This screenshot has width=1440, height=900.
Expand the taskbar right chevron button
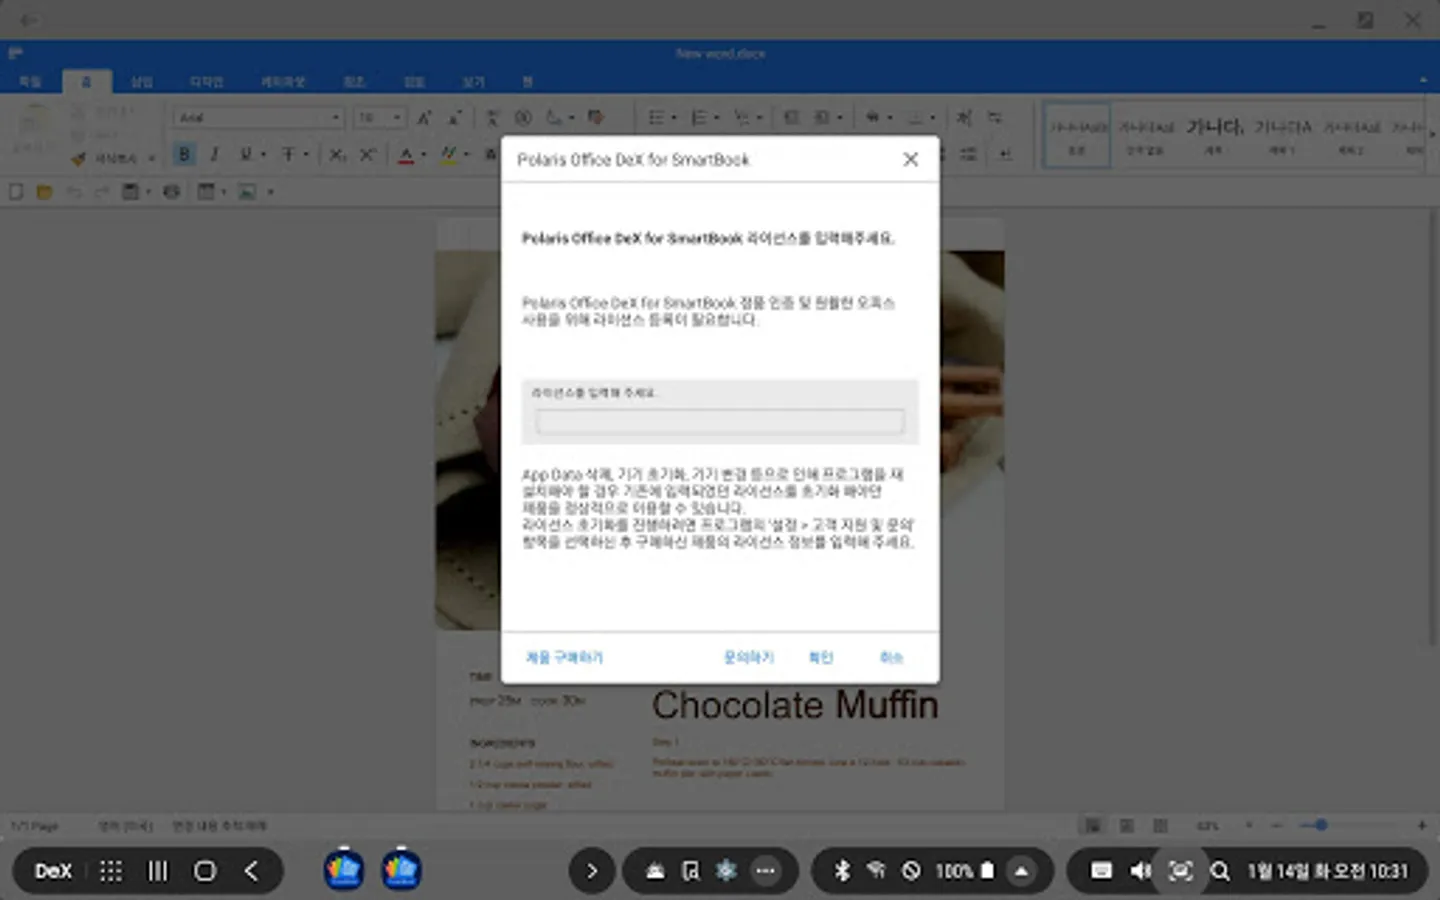tap(592, 871)
